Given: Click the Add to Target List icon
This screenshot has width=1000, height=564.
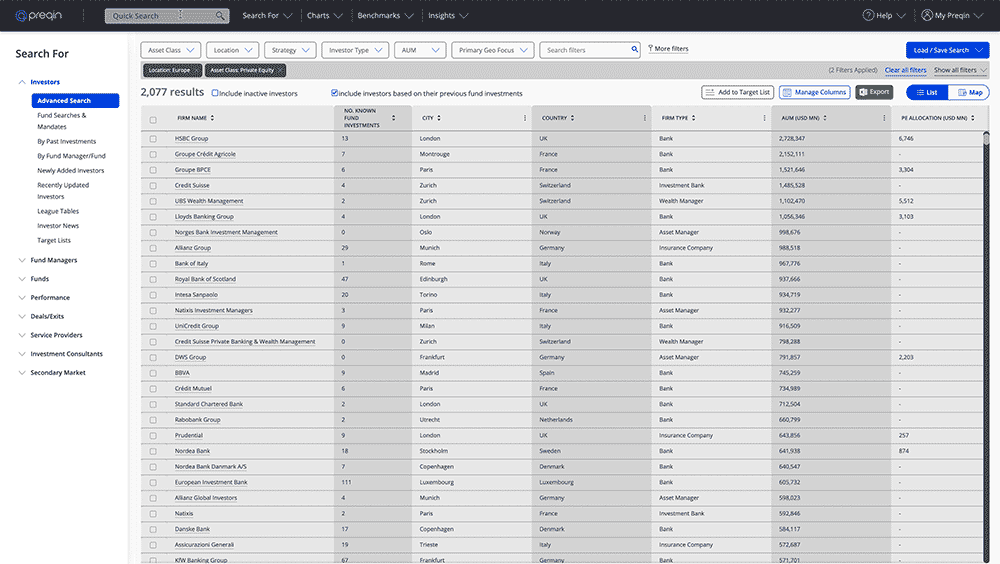Looking at the screenshot, I should (710, 93).
